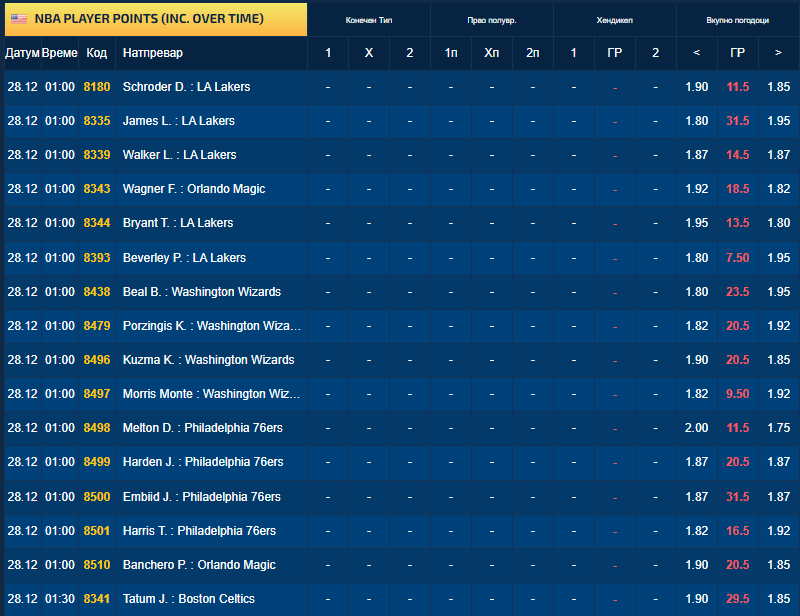Screen dimensions: 800x616
Task: Click the 01:30 time in Tatum J. row
Action: [60, 599]
